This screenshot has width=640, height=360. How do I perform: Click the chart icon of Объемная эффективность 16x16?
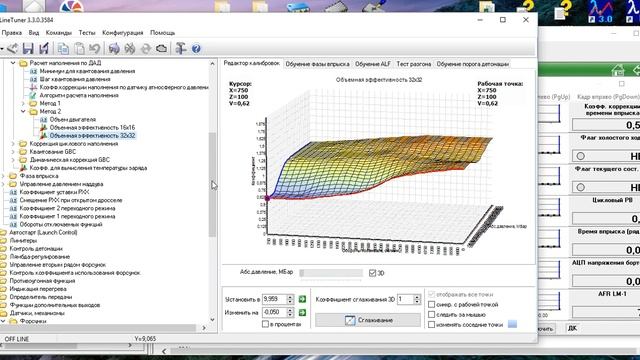pyautogui.click(x=43, y=128)
